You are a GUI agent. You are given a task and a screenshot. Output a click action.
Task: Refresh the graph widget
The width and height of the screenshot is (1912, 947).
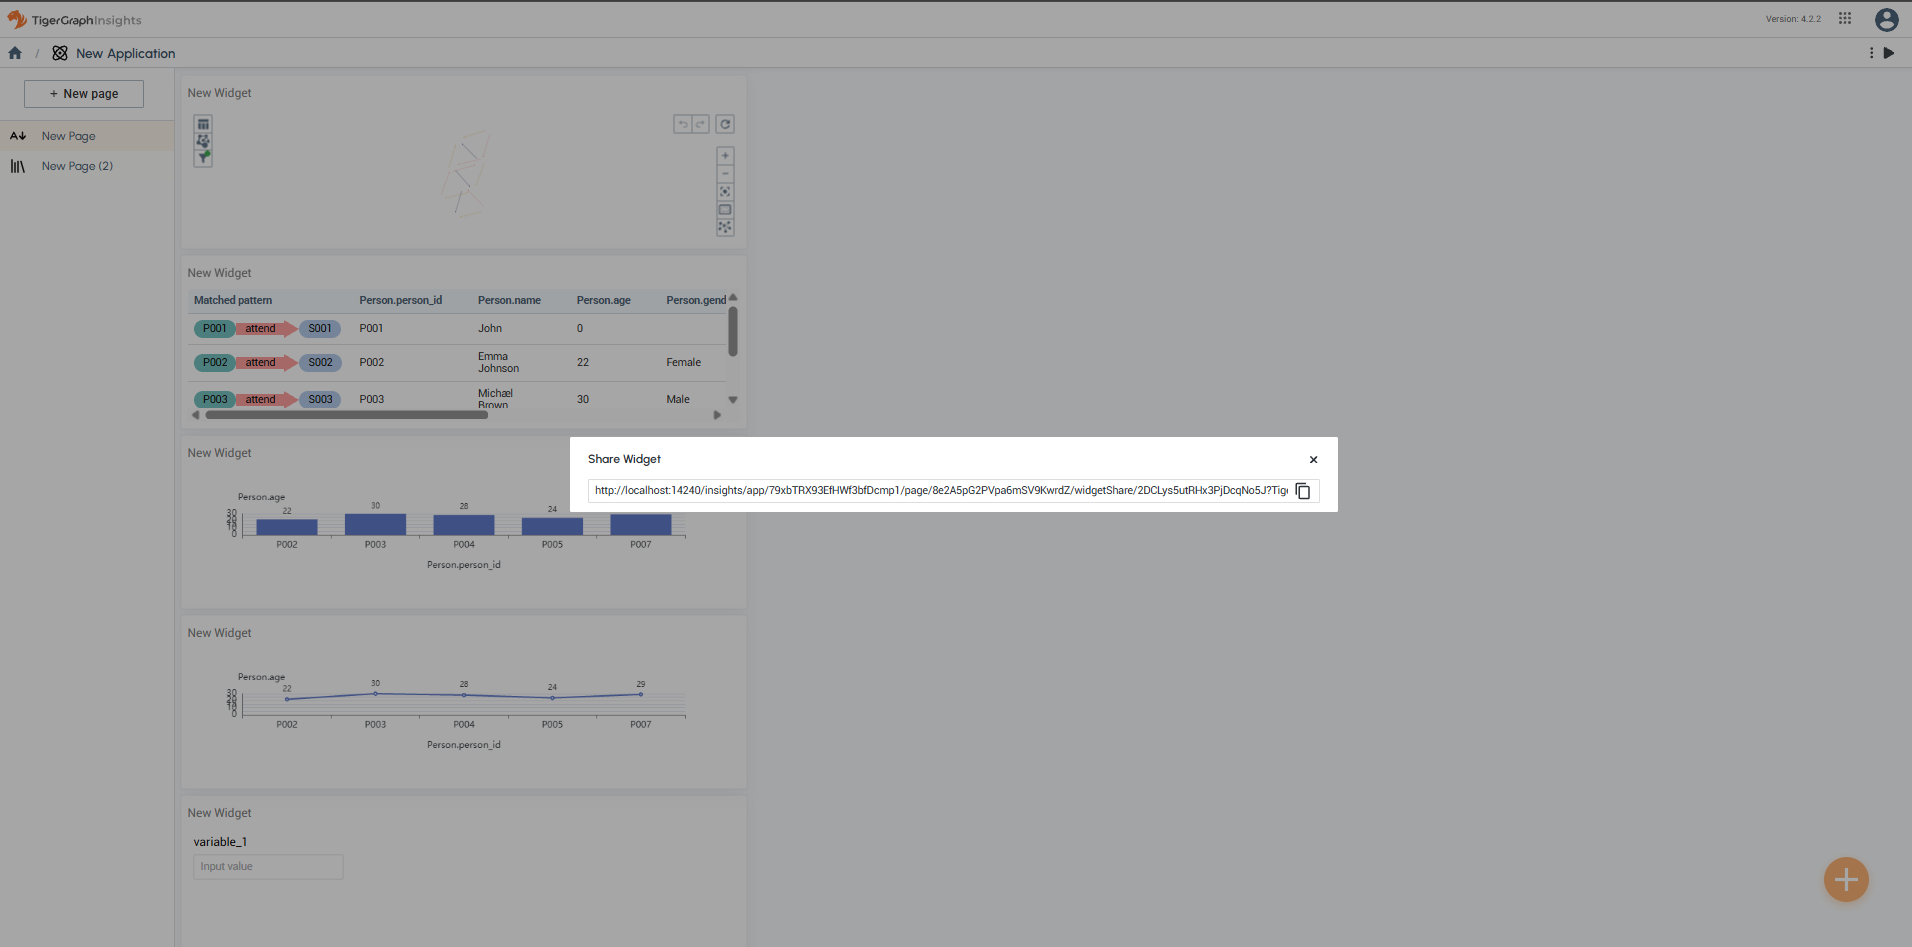(725, 125)
